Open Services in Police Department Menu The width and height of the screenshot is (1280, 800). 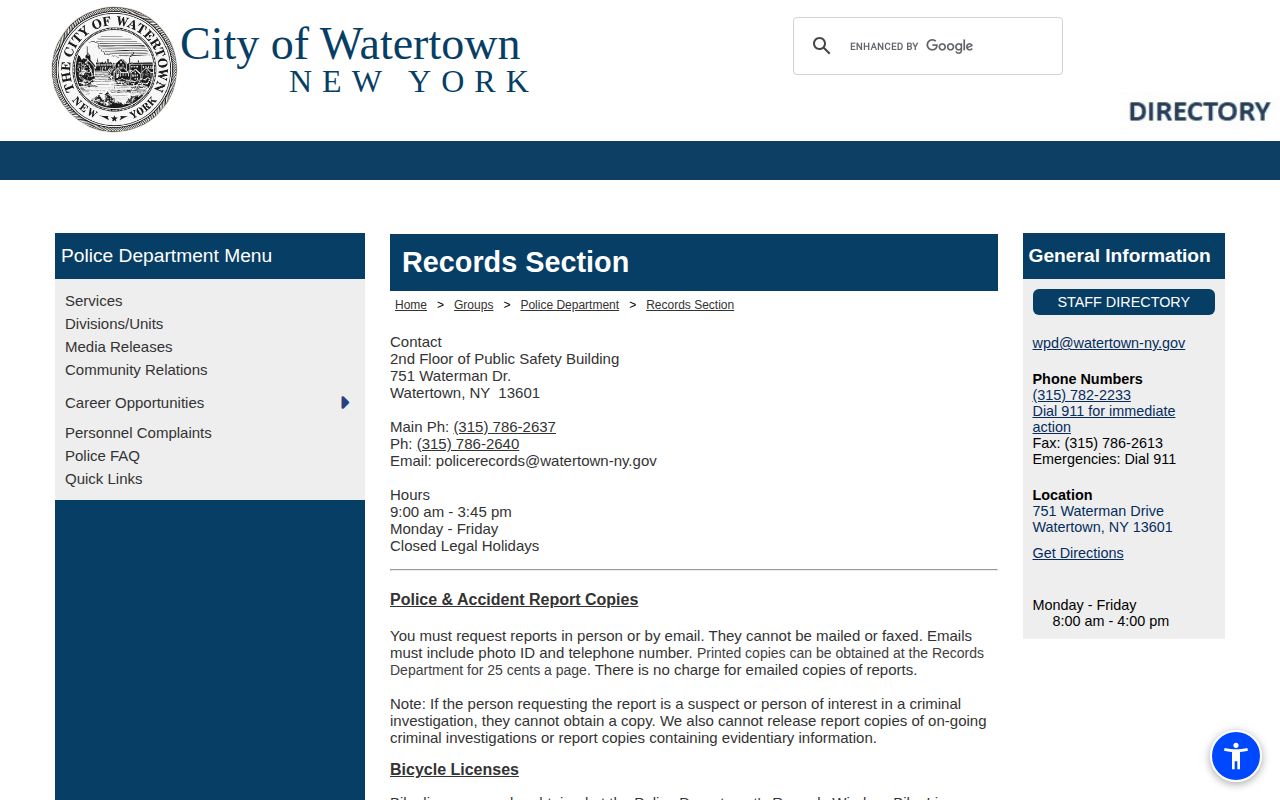click(x=94, y=301)
